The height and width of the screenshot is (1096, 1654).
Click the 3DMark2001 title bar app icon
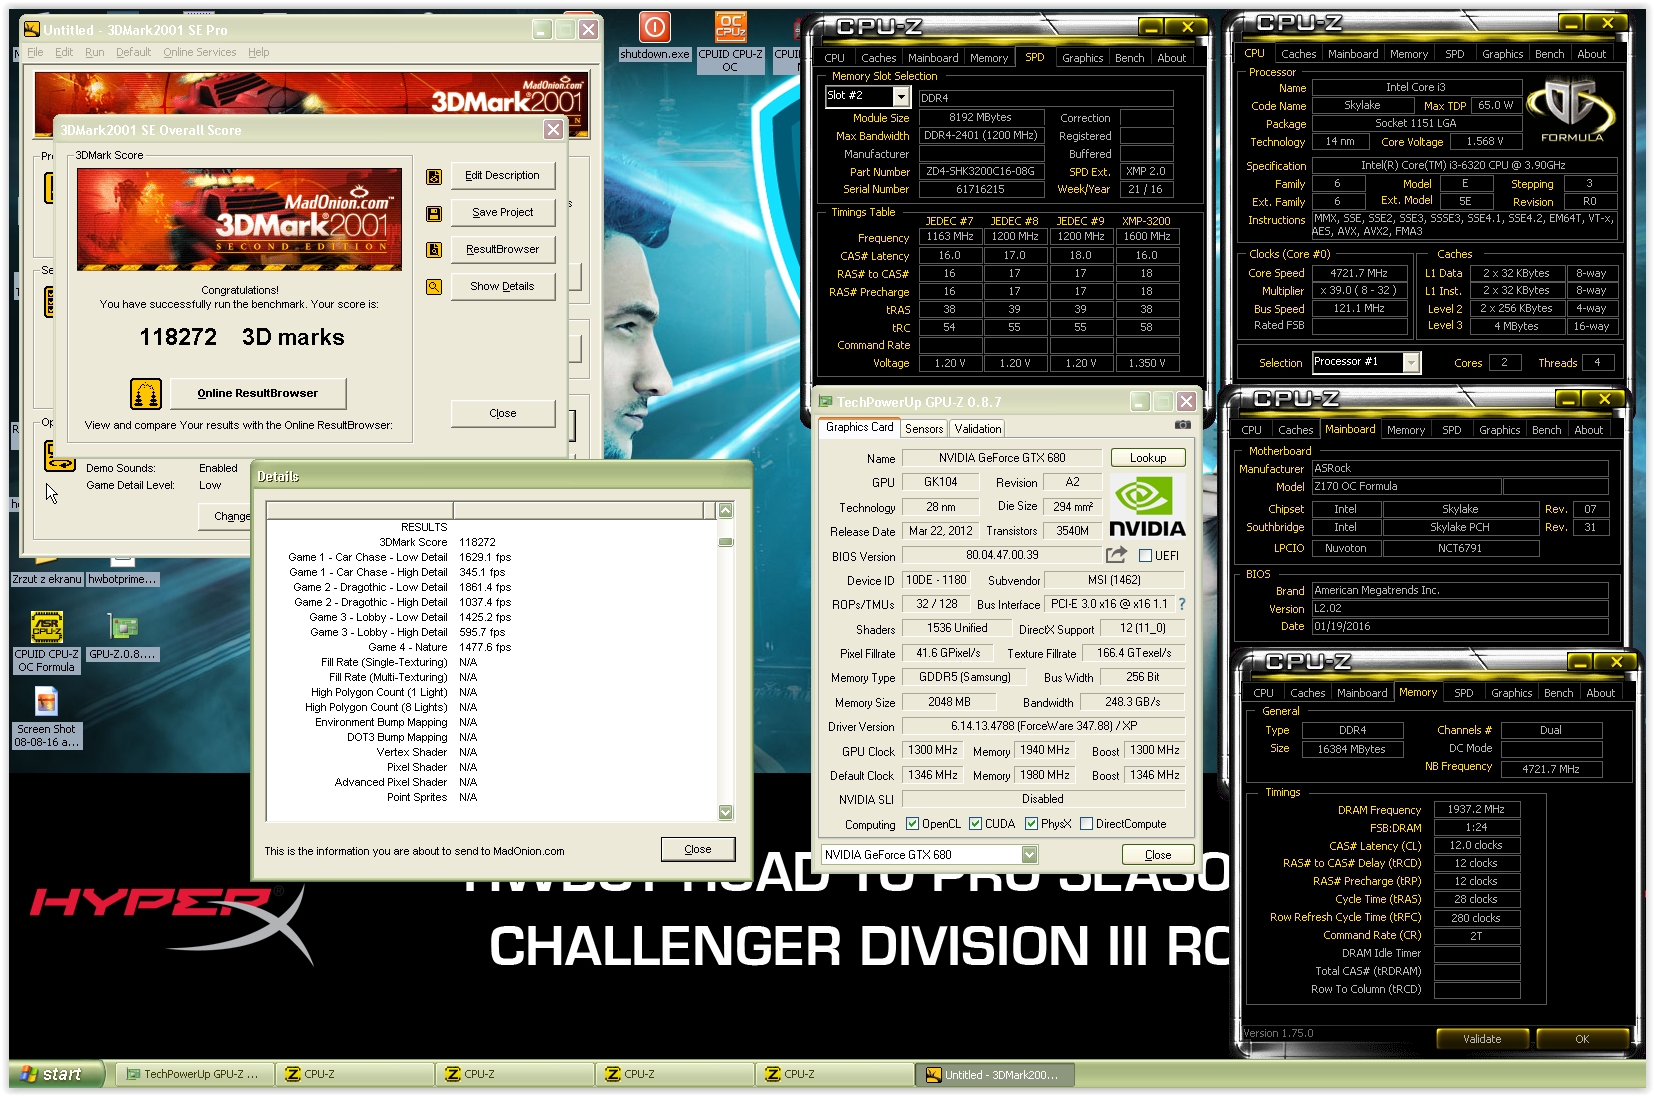pos(32,30)
